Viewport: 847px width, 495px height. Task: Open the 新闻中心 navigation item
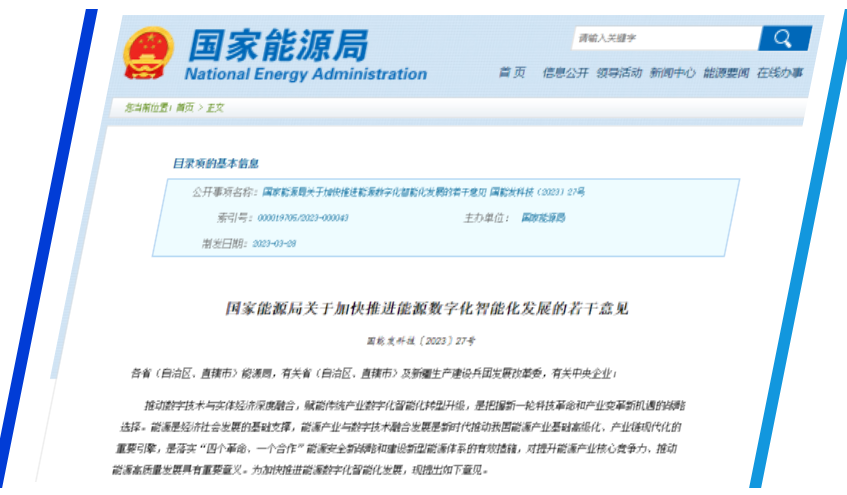tap(673, 72)
